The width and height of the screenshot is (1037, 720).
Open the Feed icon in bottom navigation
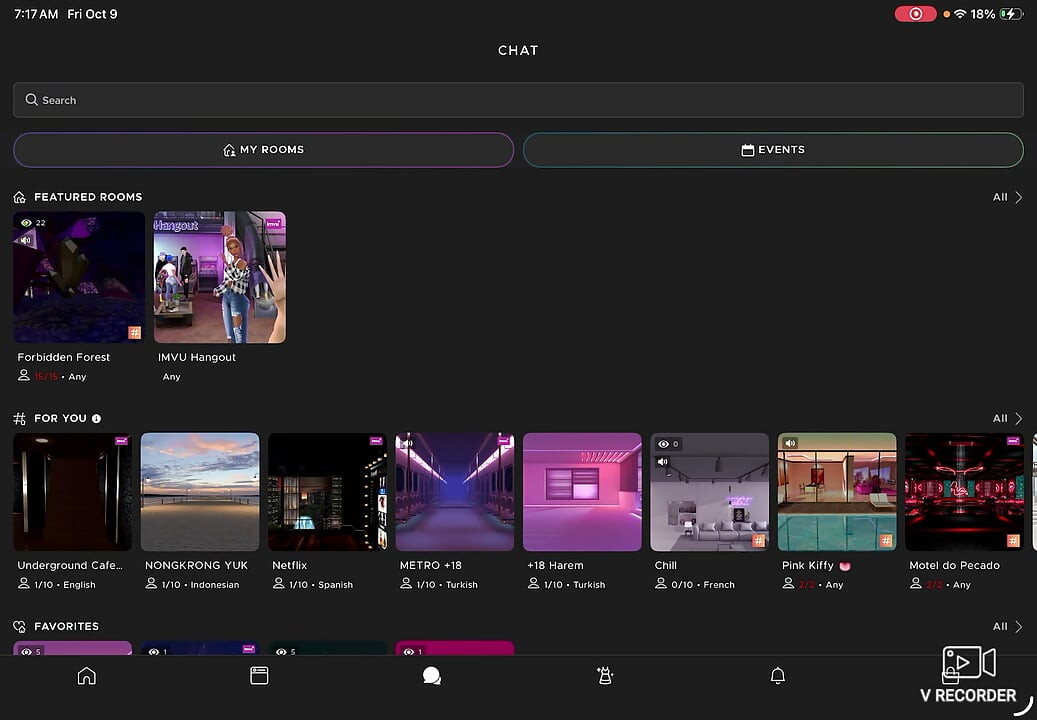point(259,676)
